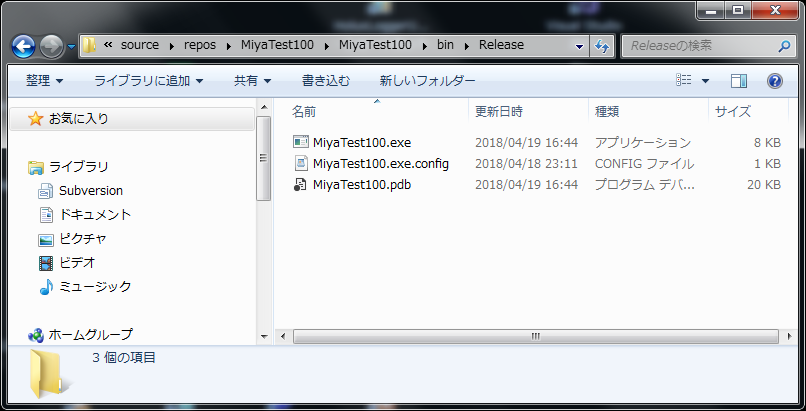Click large folder icon in details pane
Image resolution: width=806 pixels, height=411 pixels.
coord(49,373)
